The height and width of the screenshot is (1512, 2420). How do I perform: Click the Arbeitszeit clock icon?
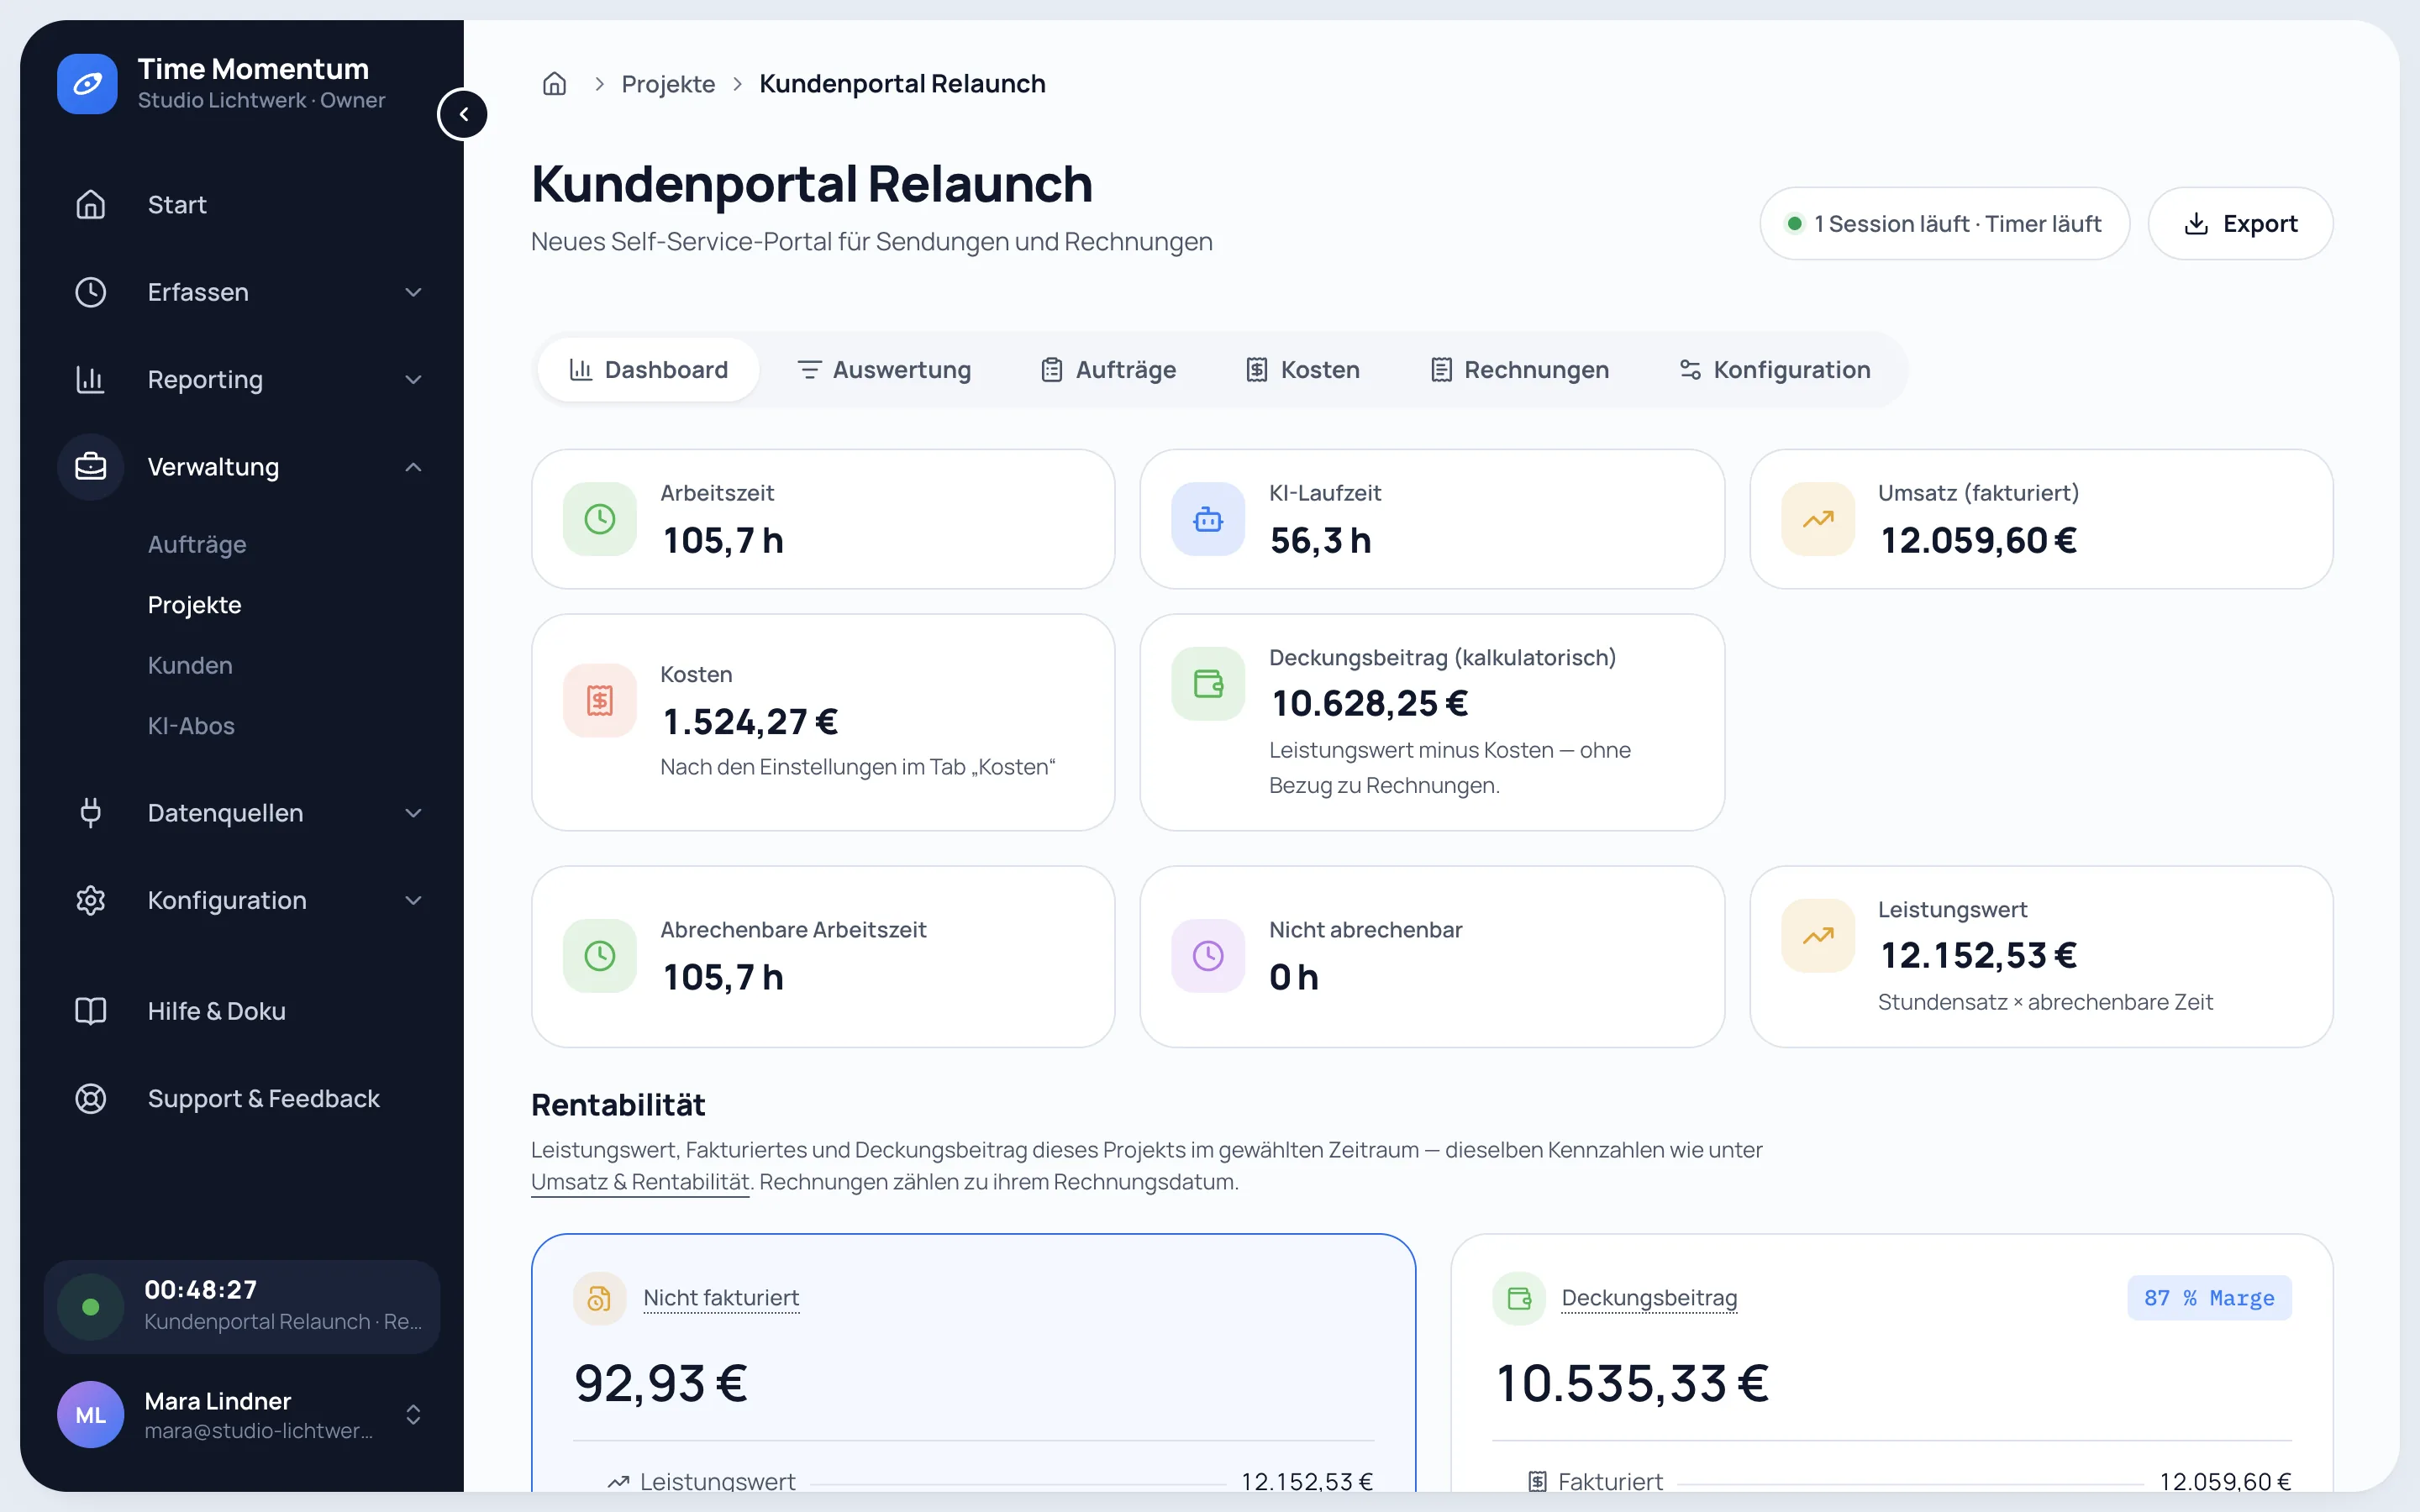click(x=600, y=519)
